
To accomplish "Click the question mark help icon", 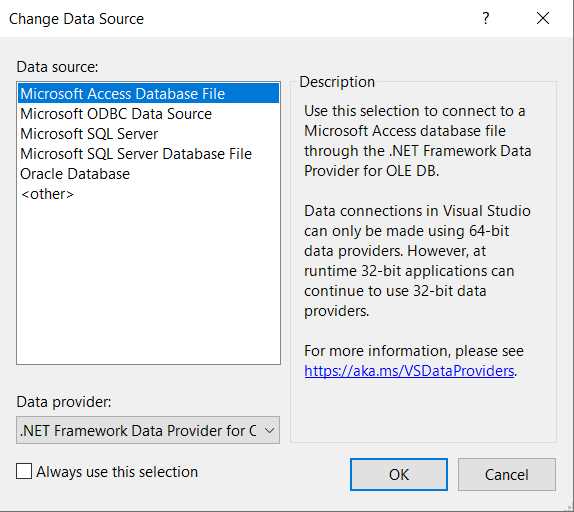I will (485, 18).
